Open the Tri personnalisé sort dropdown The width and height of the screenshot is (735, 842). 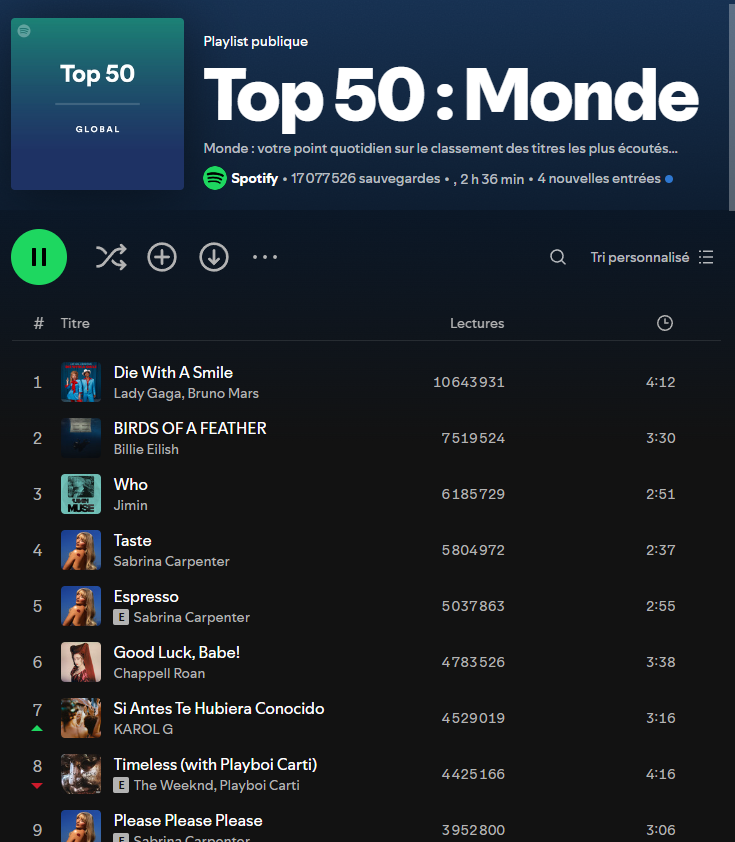(651, 257)
